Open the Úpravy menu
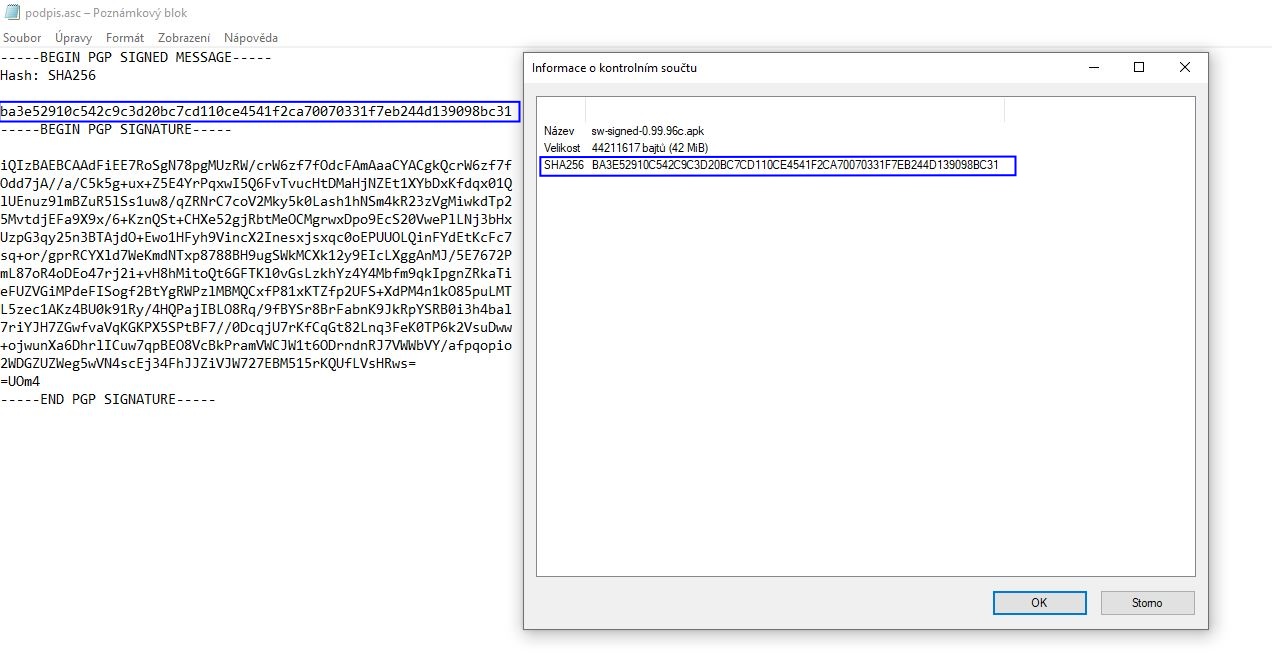This screenshot has width=1272, height=655. point(74,38)
